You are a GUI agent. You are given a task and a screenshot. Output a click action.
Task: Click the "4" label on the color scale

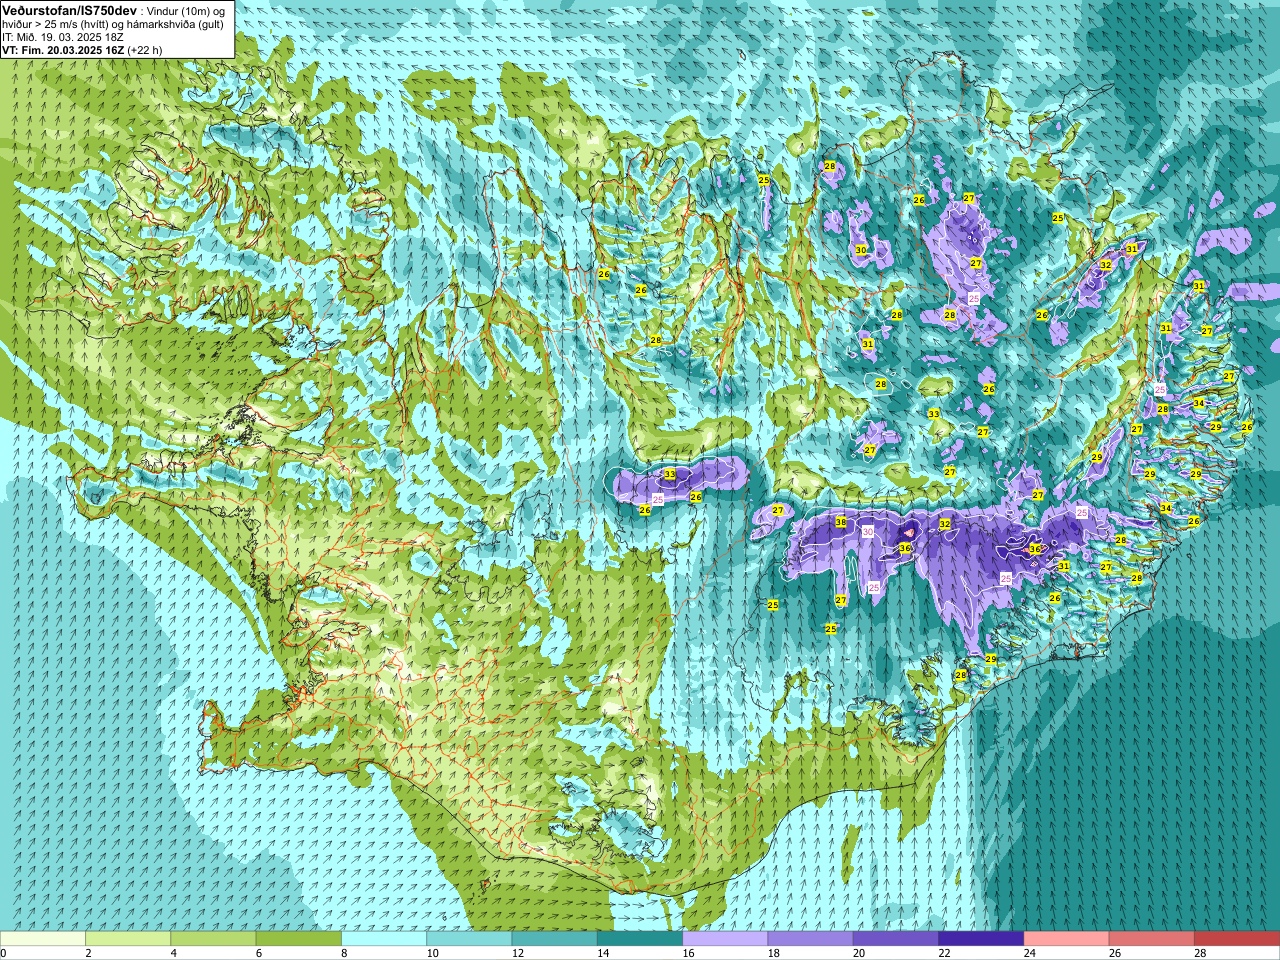pyautogui.click(x=173, y=953)
